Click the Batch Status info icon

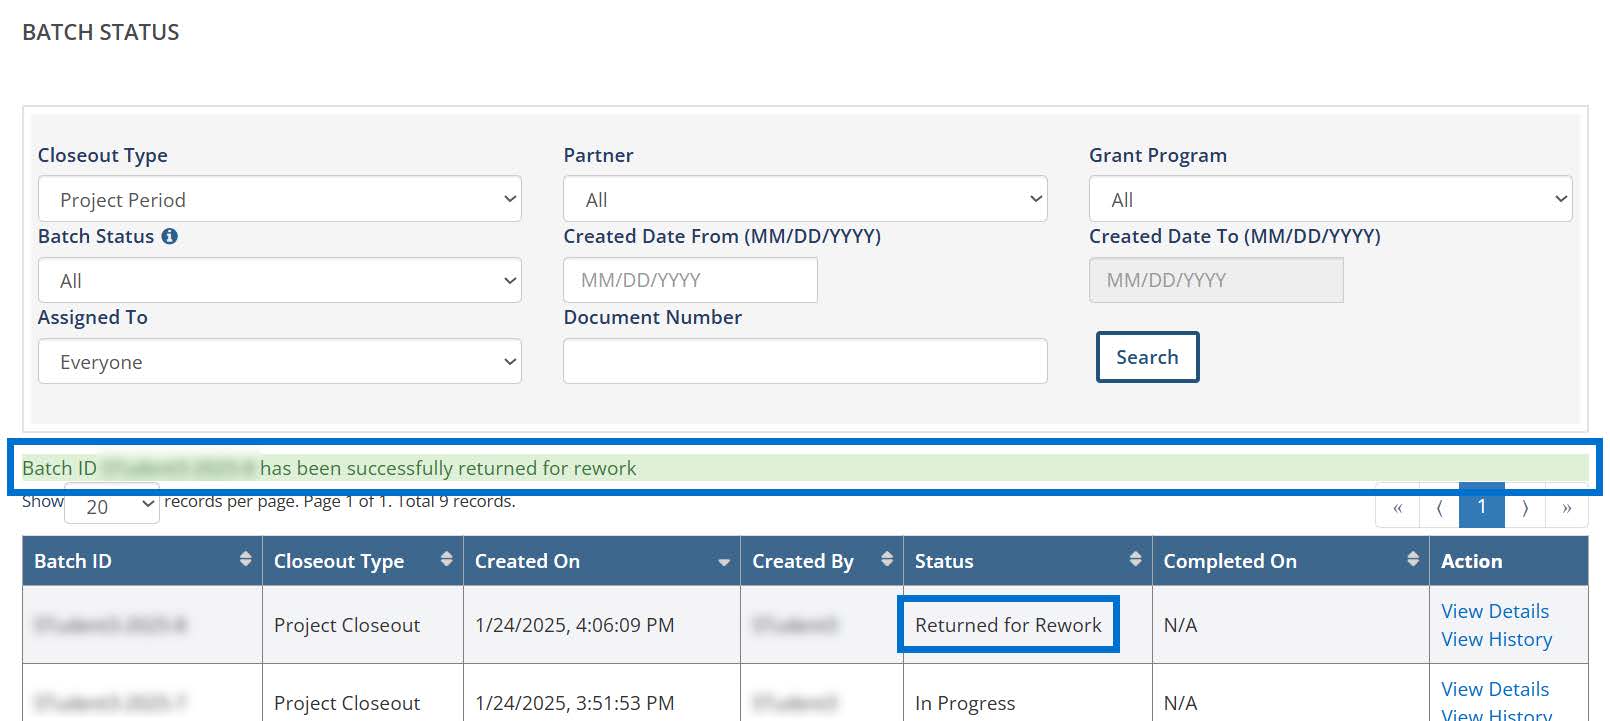click(x=170, y=237)
